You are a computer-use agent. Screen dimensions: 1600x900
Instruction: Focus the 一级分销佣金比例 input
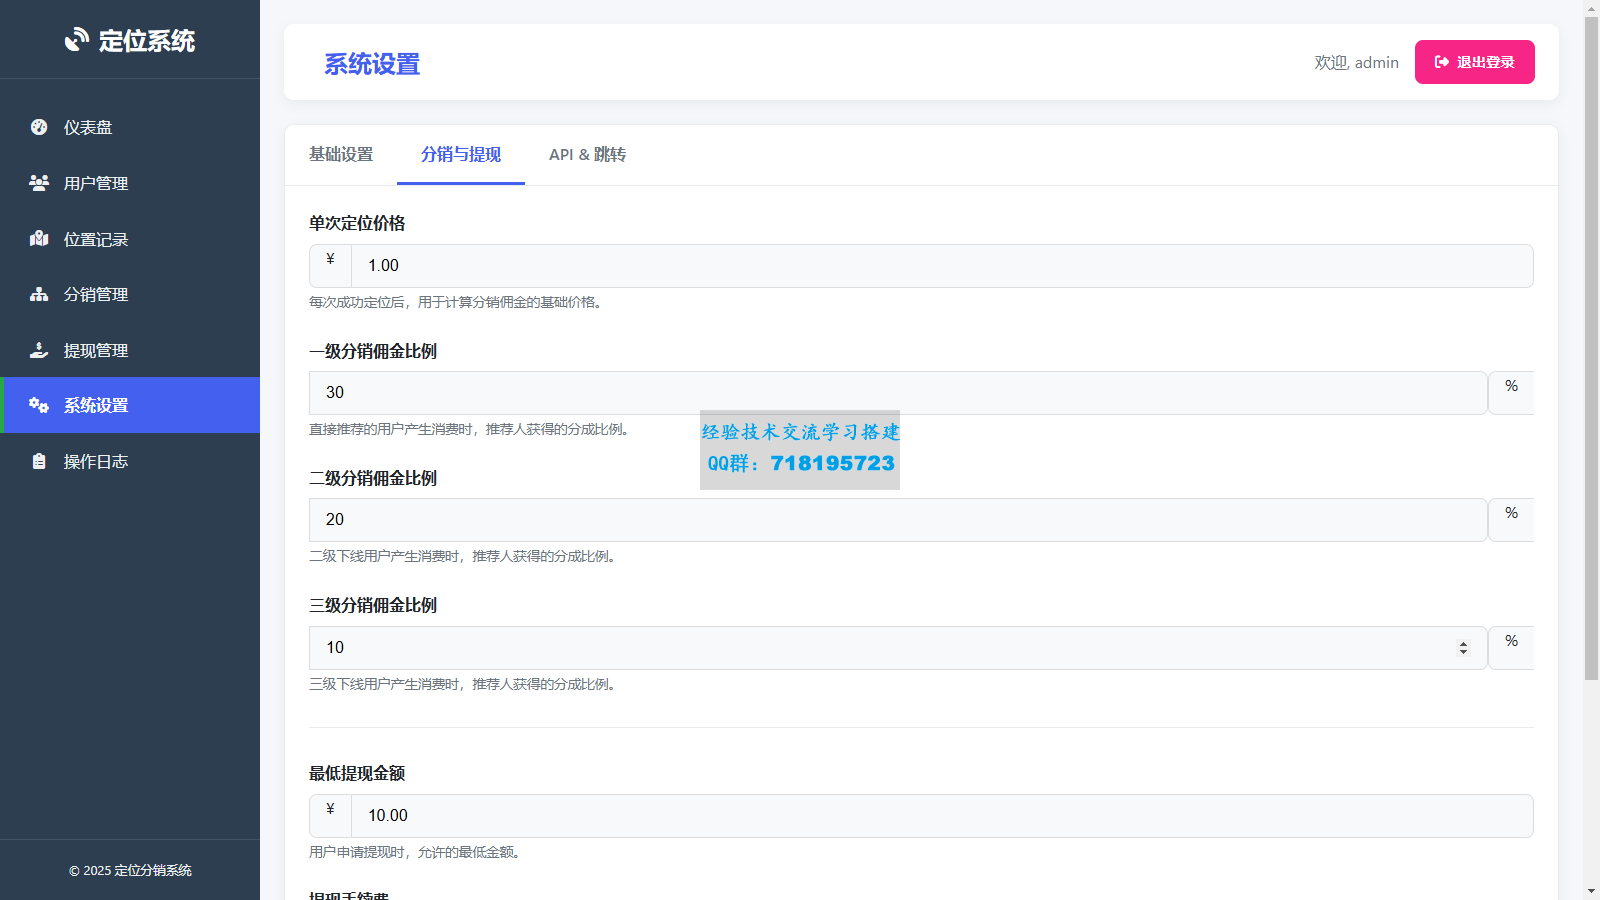(898, 393)
